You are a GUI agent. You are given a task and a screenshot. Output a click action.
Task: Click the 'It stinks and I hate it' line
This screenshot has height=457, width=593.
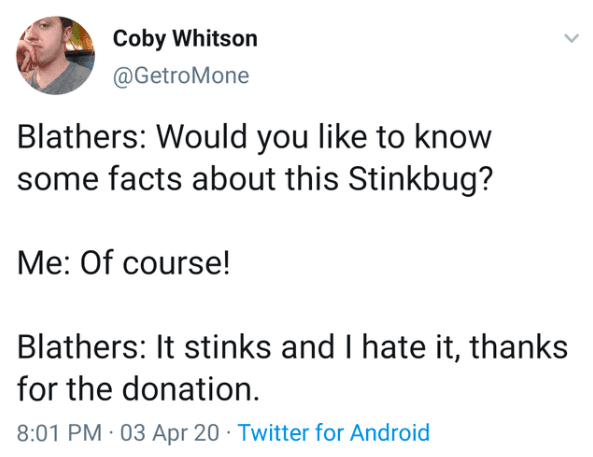coord(292,347)
